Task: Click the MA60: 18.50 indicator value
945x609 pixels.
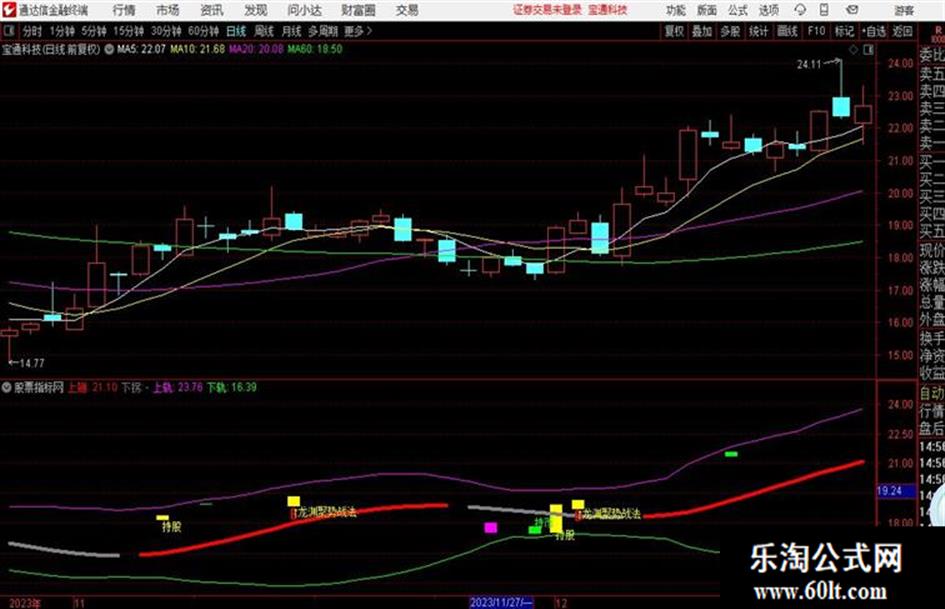Action: pos(315,49)
